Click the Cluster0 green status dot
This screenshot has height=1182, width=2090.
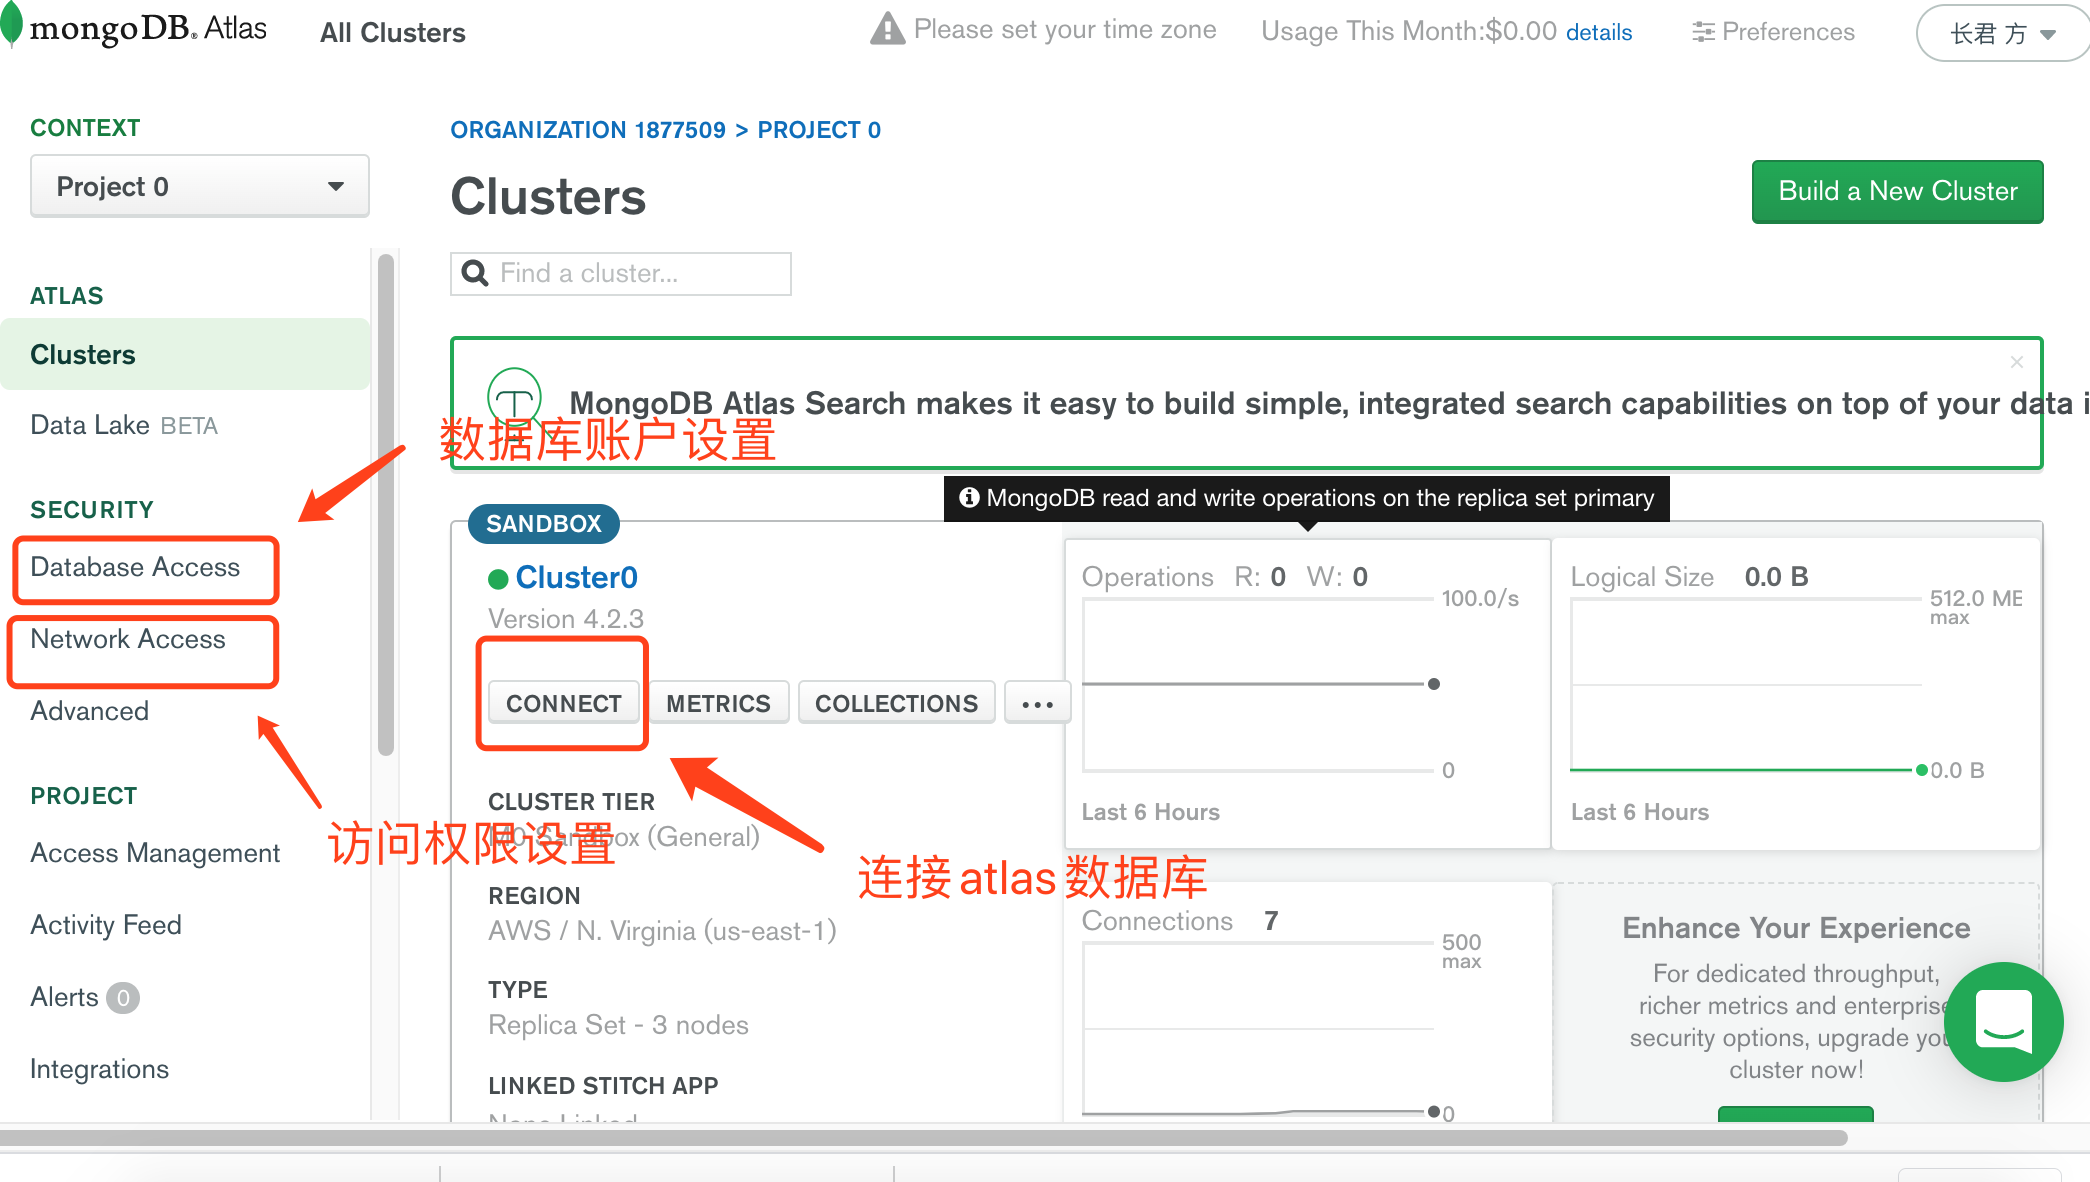(x=498, y=579)
